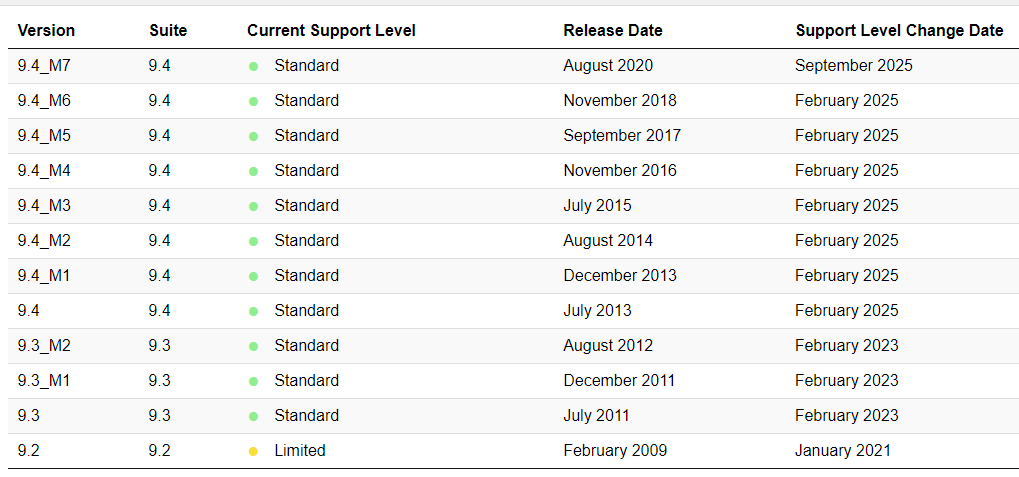Click the green status dot for 9.4_M7

253,66
